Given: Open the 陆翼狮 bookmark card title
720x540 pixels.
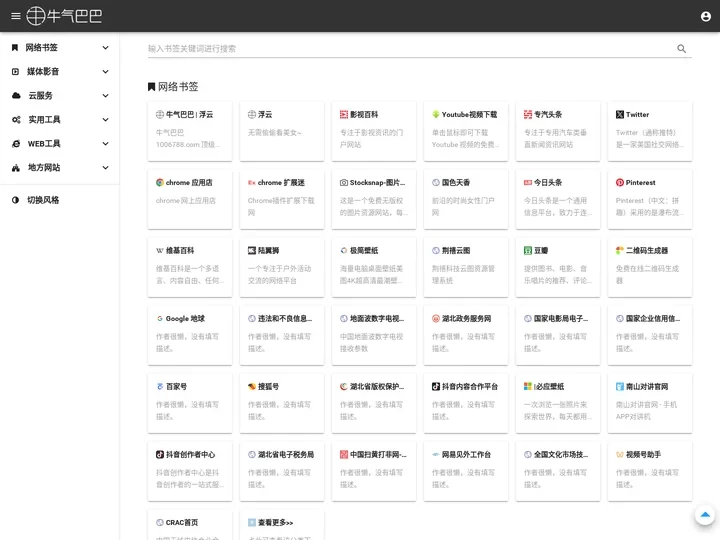Looking at the screenshot, I should coord(269,250).
